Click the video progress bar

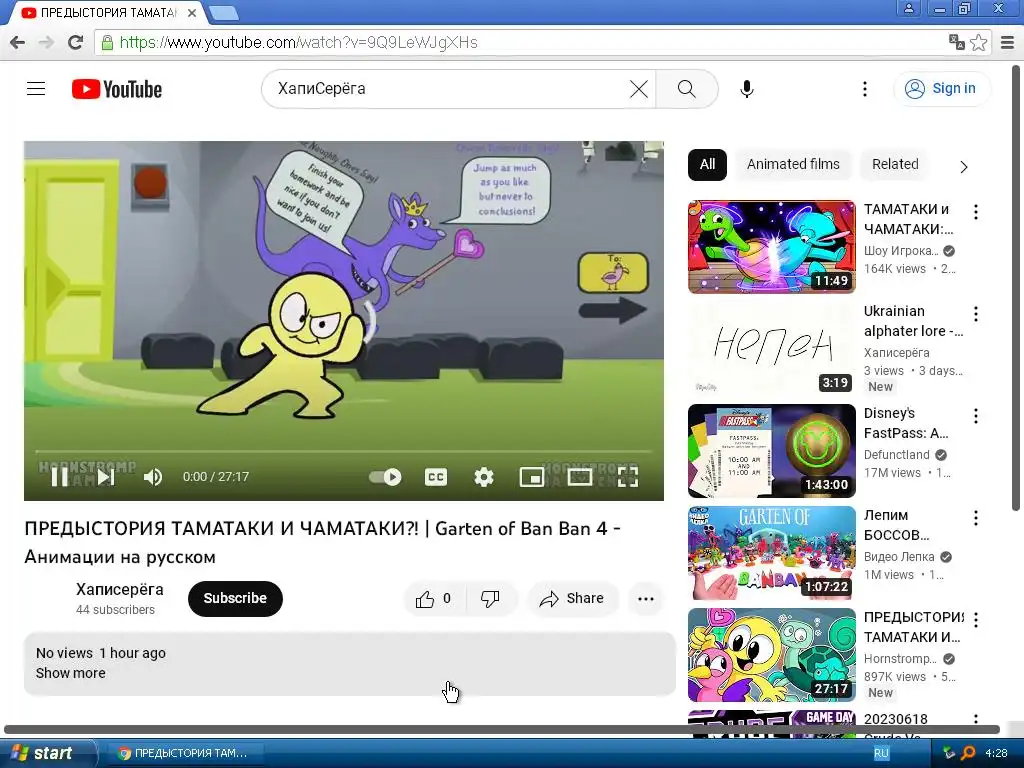[x=344, y=451]
